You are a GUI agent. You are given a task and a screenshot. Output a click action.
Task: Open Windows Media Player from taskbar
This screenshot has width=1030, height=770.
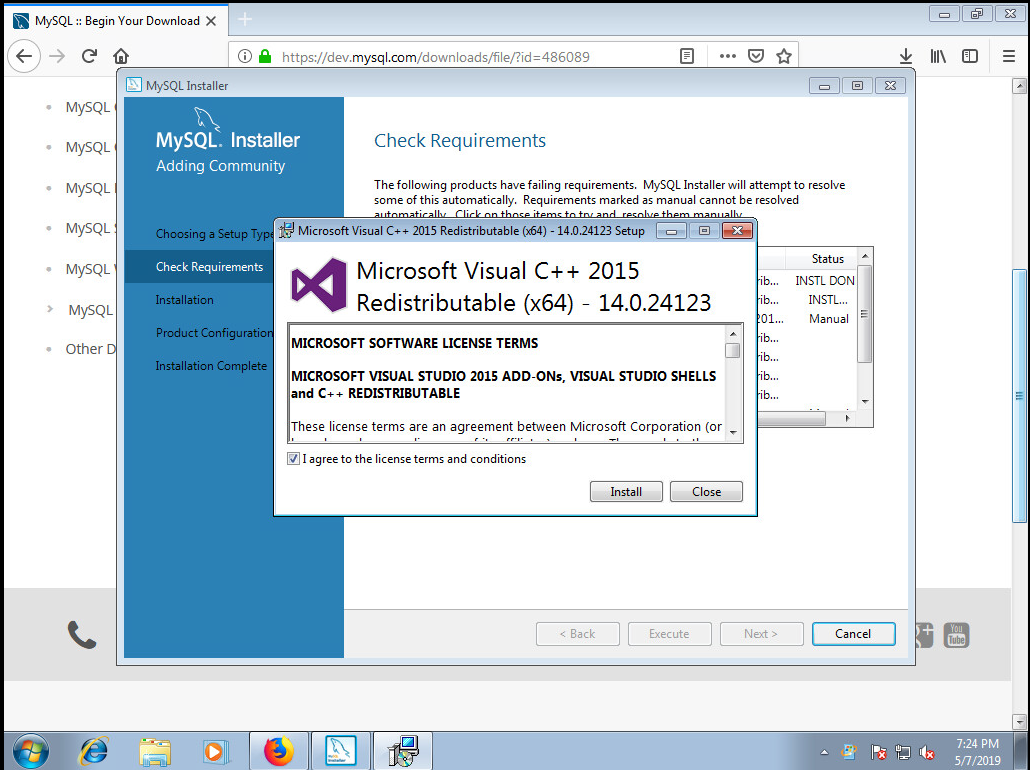point(215,751)
